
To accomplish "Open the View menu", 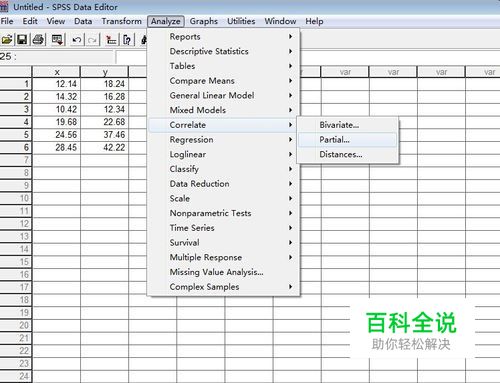I will click(x=56, y=21).
